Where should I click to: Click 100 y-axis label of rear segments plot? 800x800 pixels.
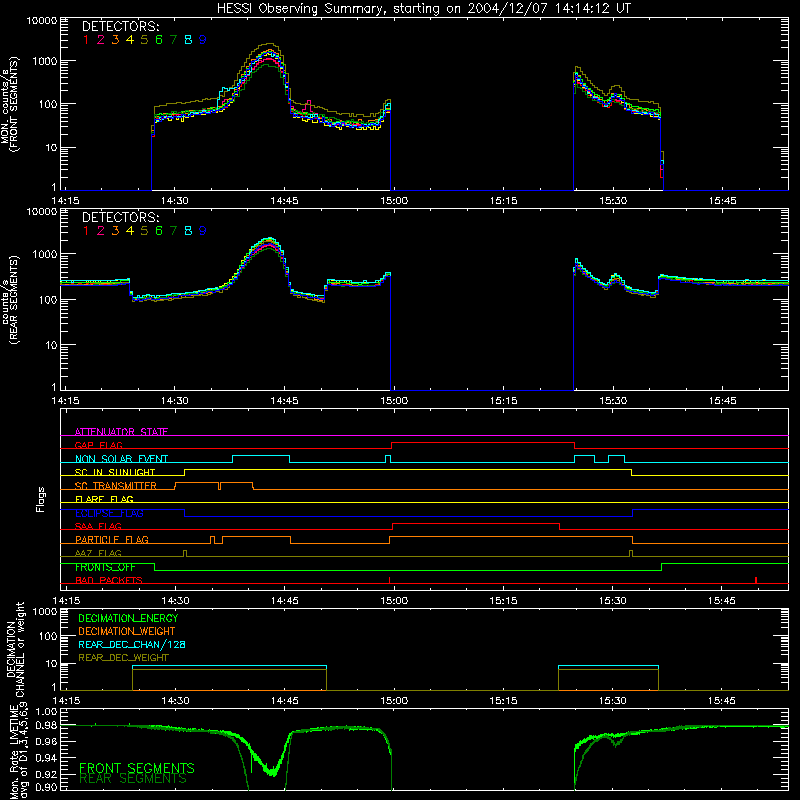(48, 300)
